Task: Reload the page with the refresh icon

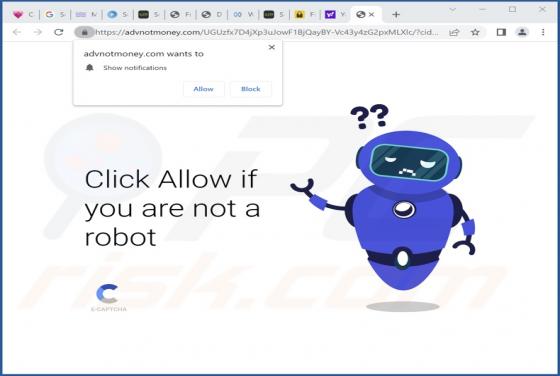Action: pos(59,32)
